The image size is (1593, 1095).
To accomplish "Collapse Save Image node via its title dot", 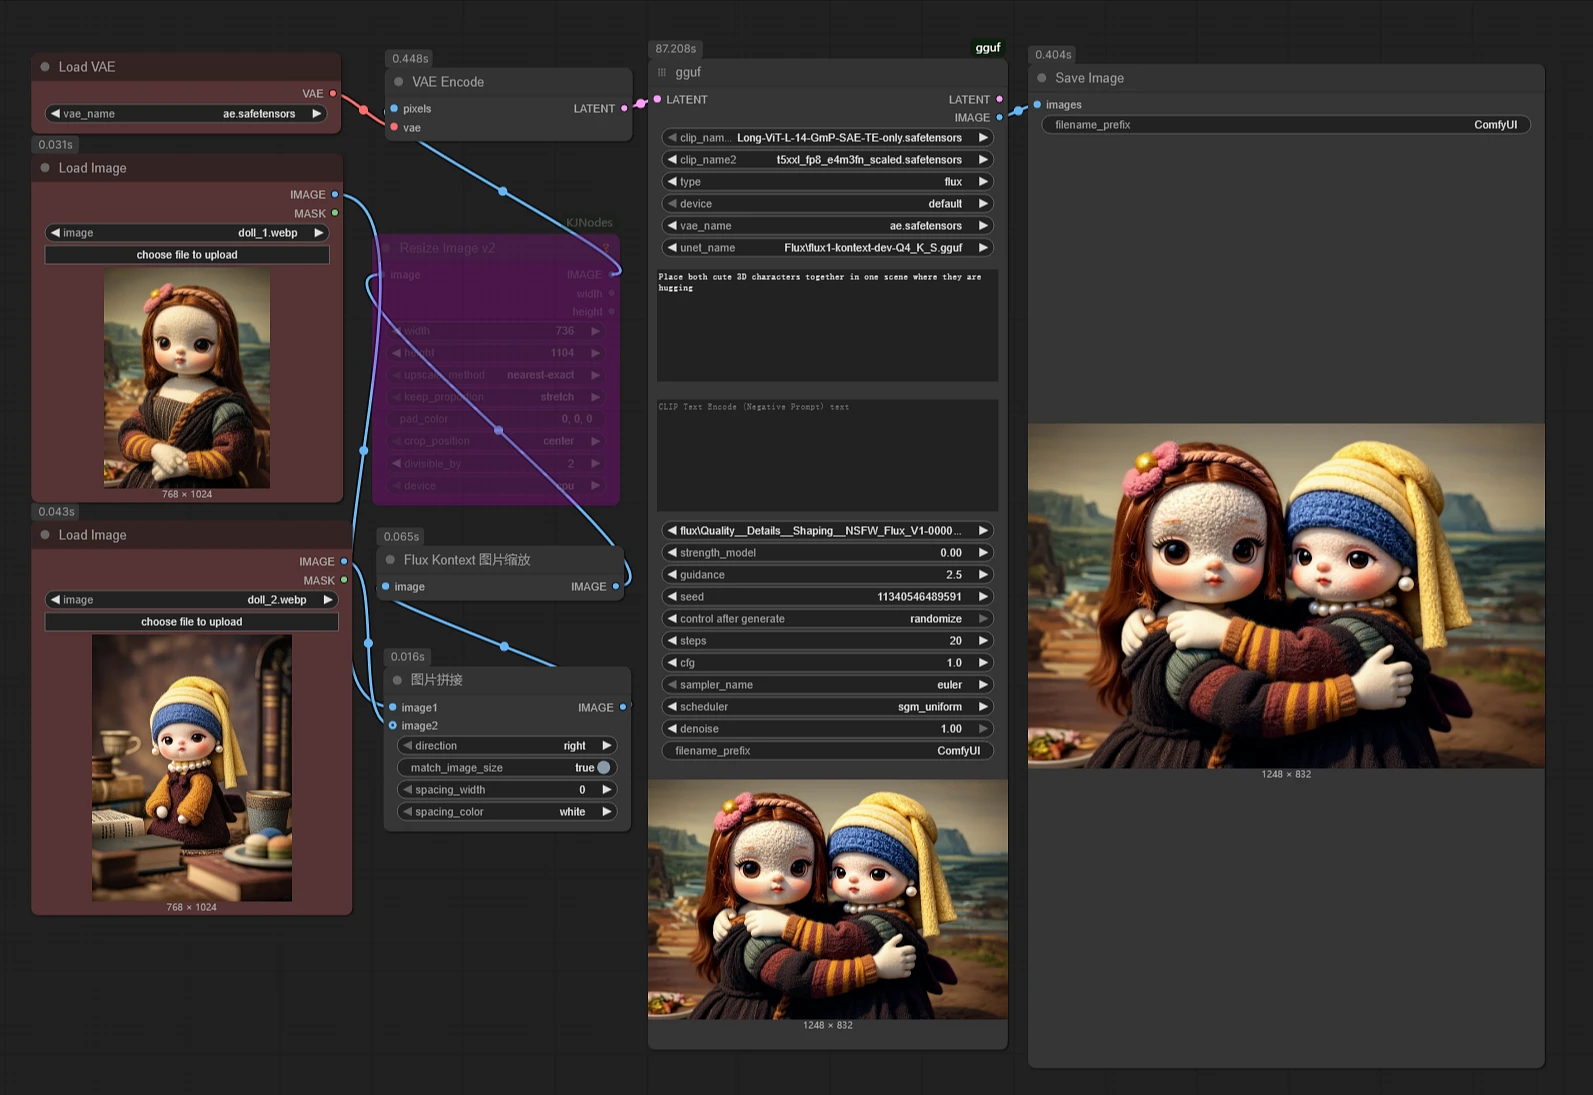I will click(x=1042, y=78).
